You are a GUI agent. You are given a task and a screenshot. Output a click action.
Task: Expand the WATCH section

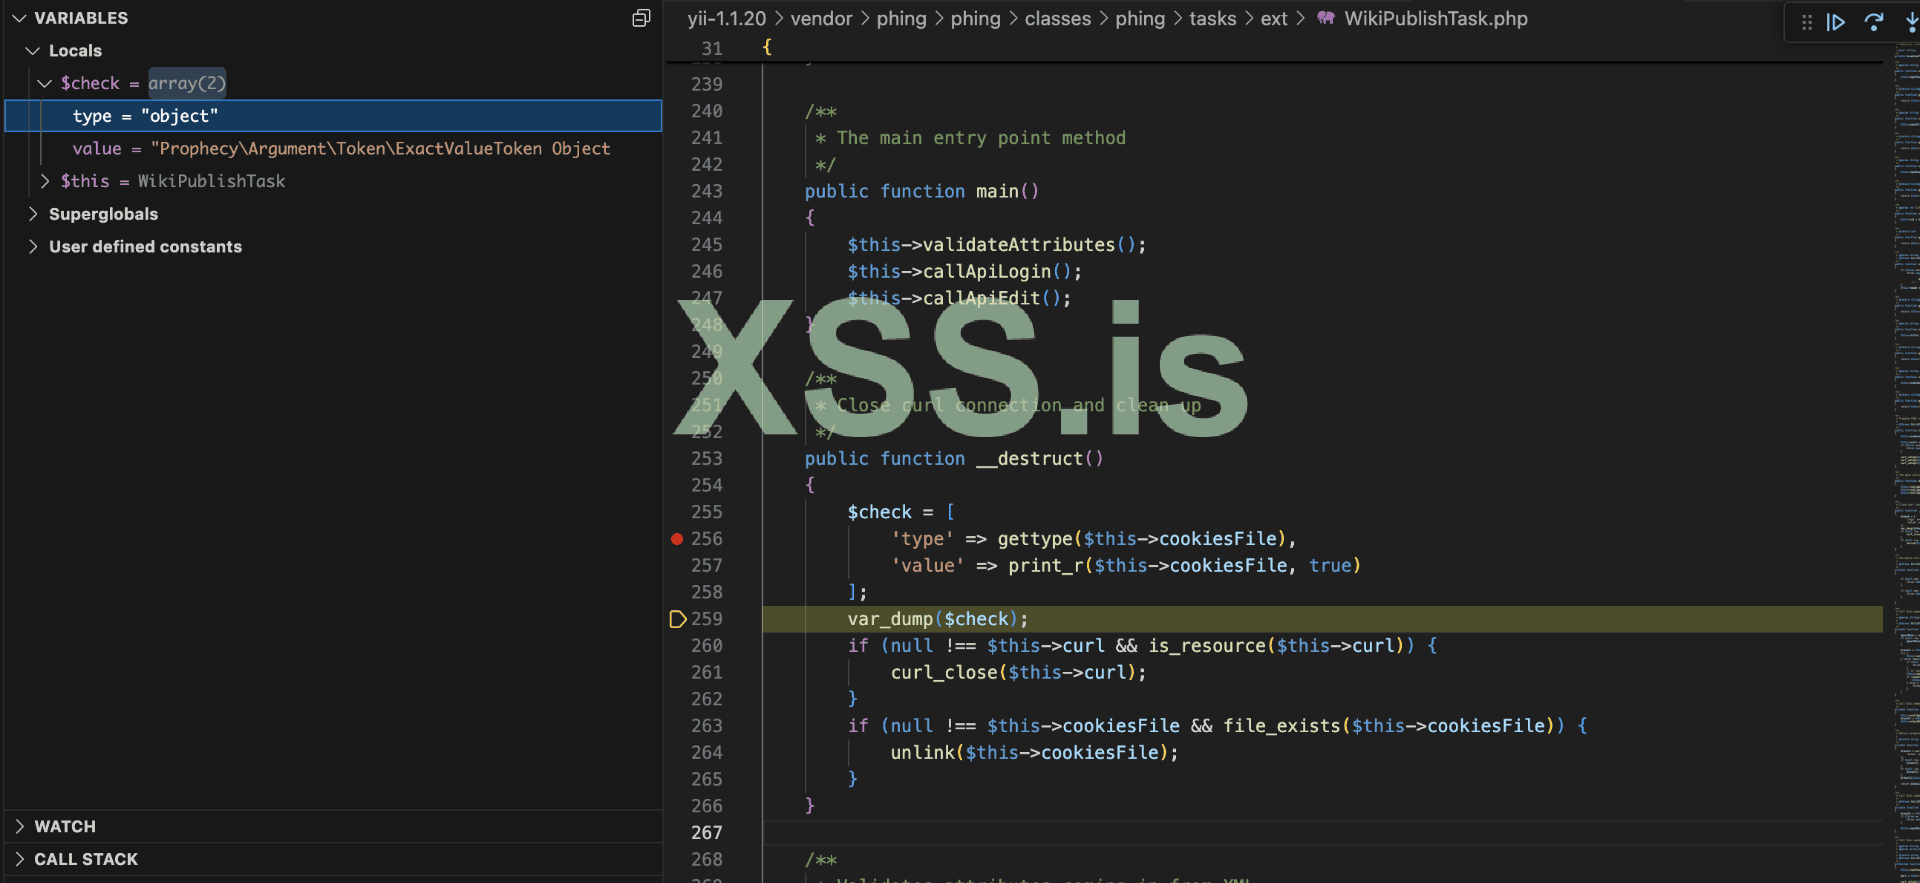pyautogui.click(x=19, y=826)
